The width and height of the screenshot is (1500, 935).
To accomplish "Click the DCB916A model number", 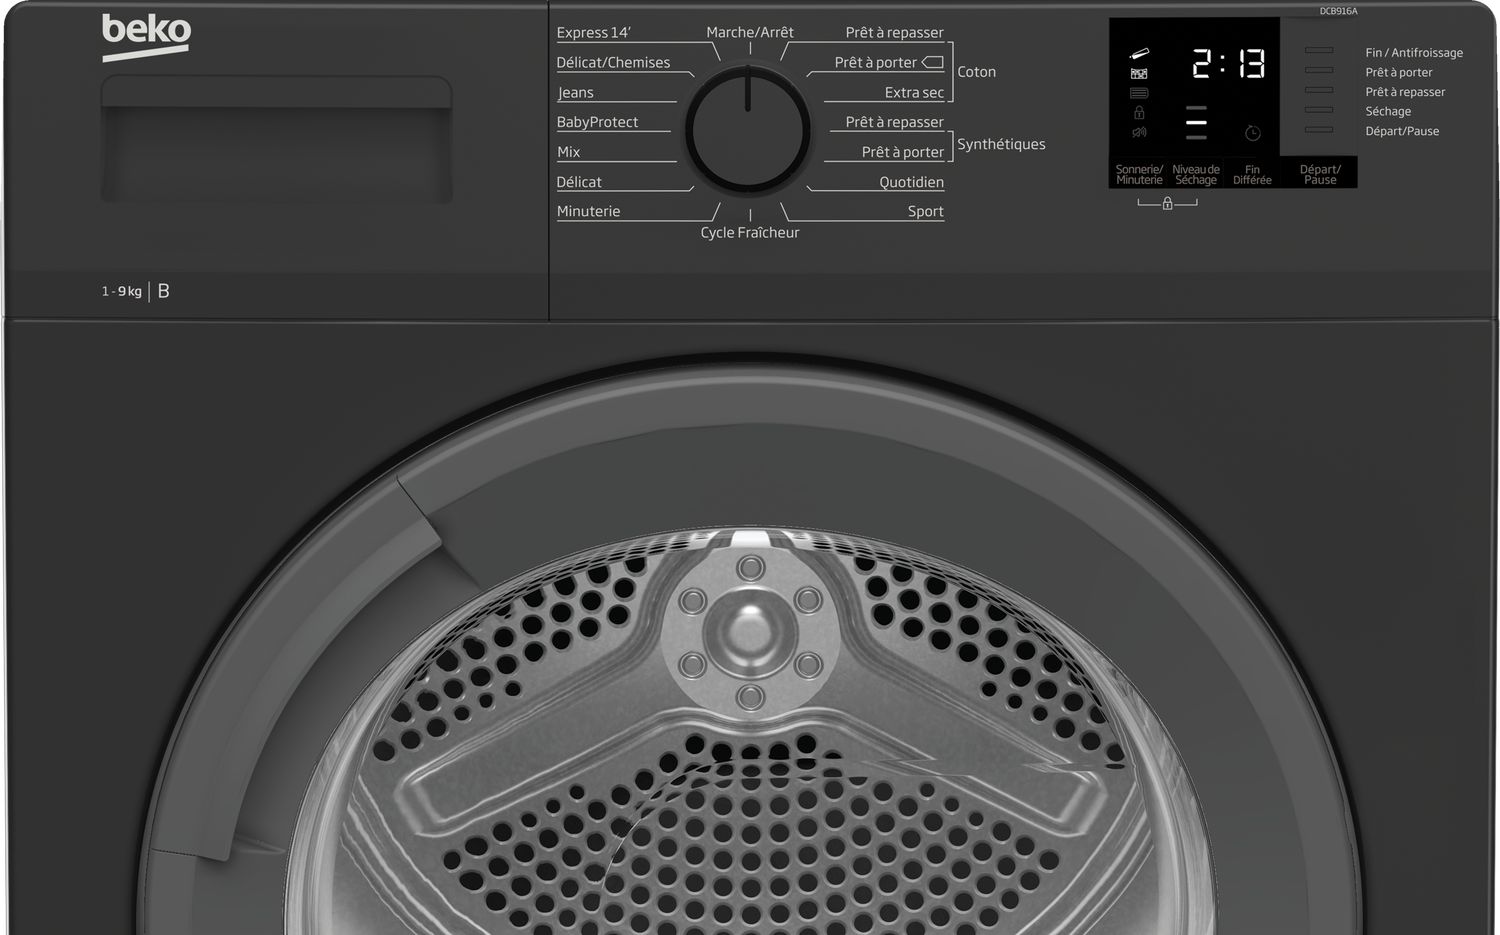I will (1338, 11).
